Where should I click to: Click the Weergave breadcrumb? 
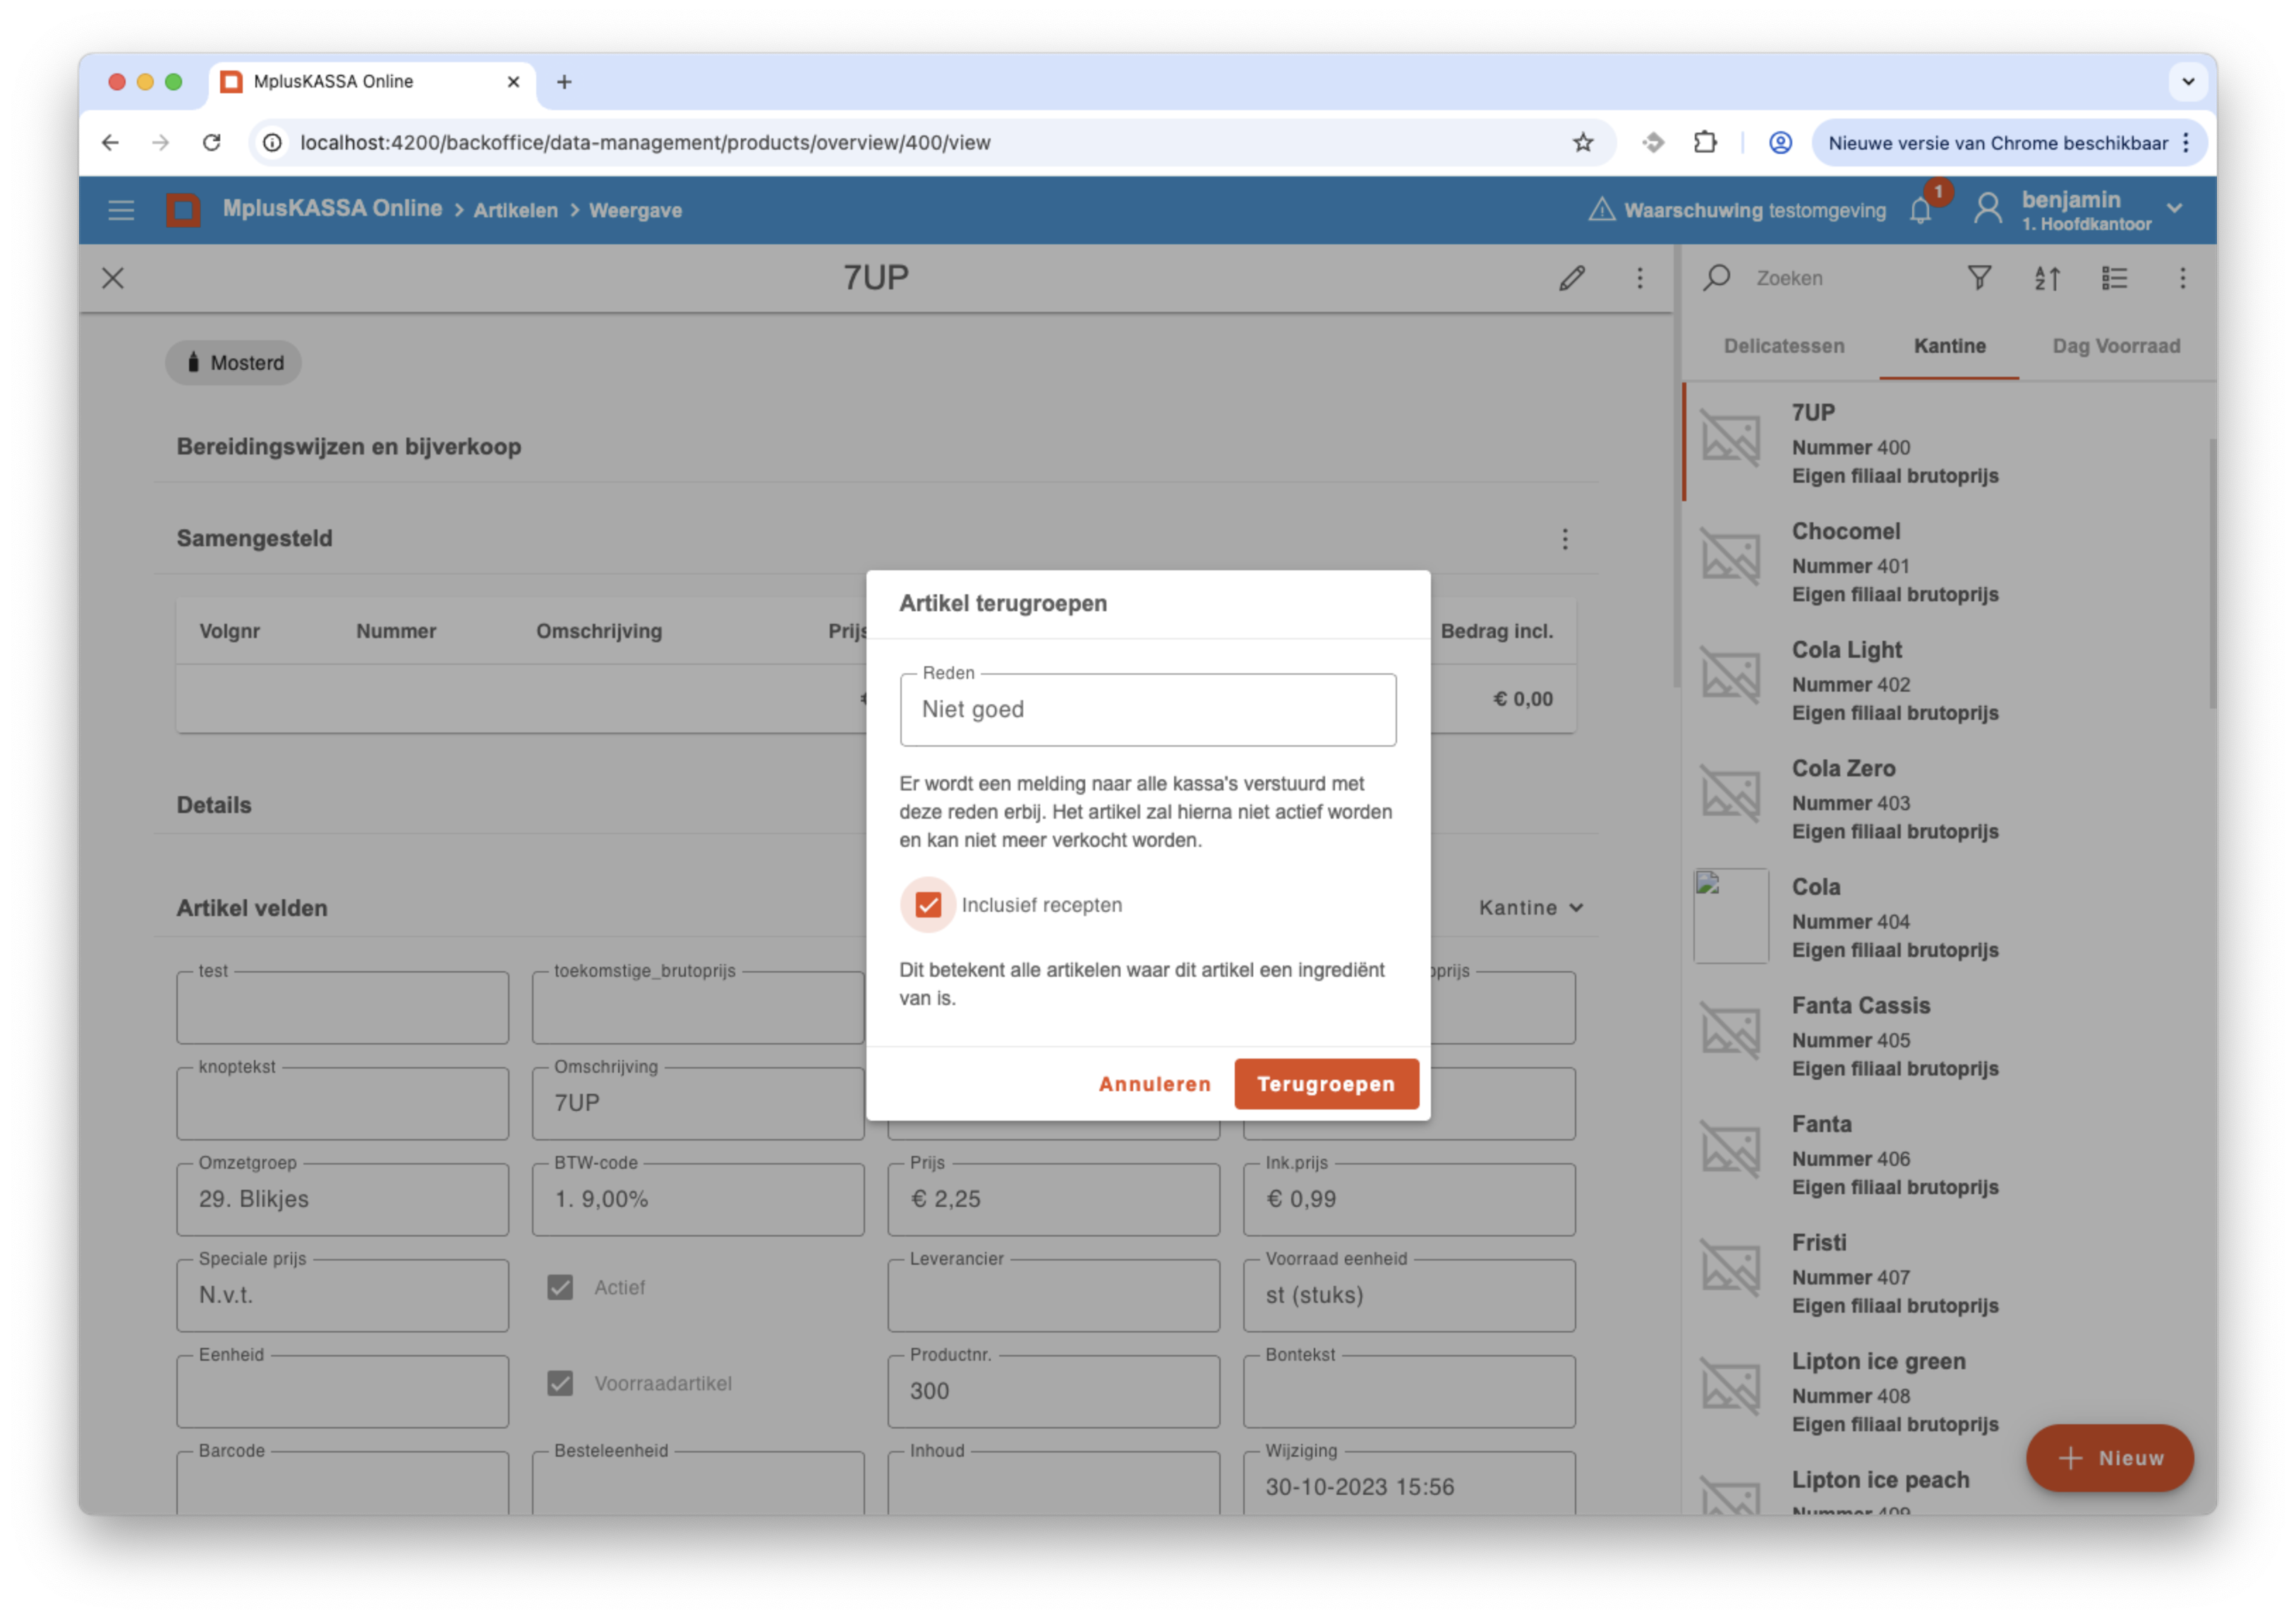click(x=635, y=210)
